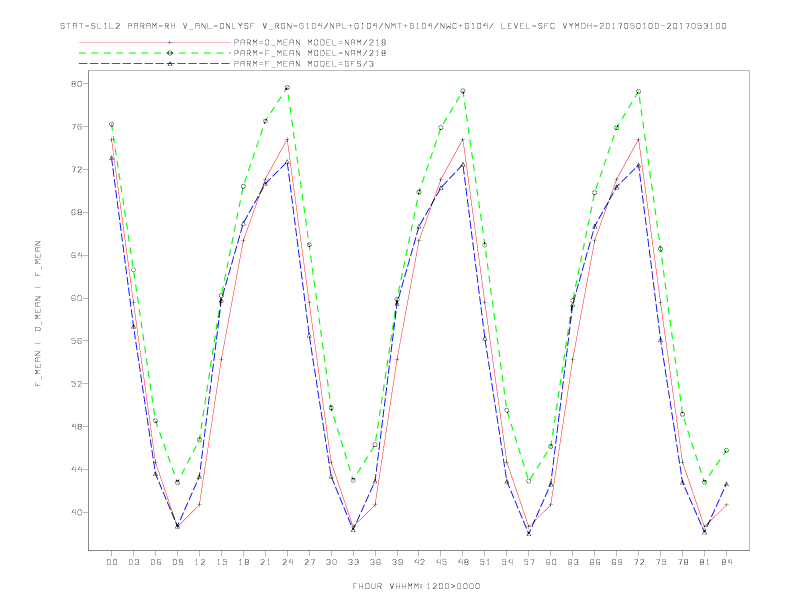Select legend label PARM=O_MEAN MODEL=NAM/218
792x612 pixels.
pos(310,42)
